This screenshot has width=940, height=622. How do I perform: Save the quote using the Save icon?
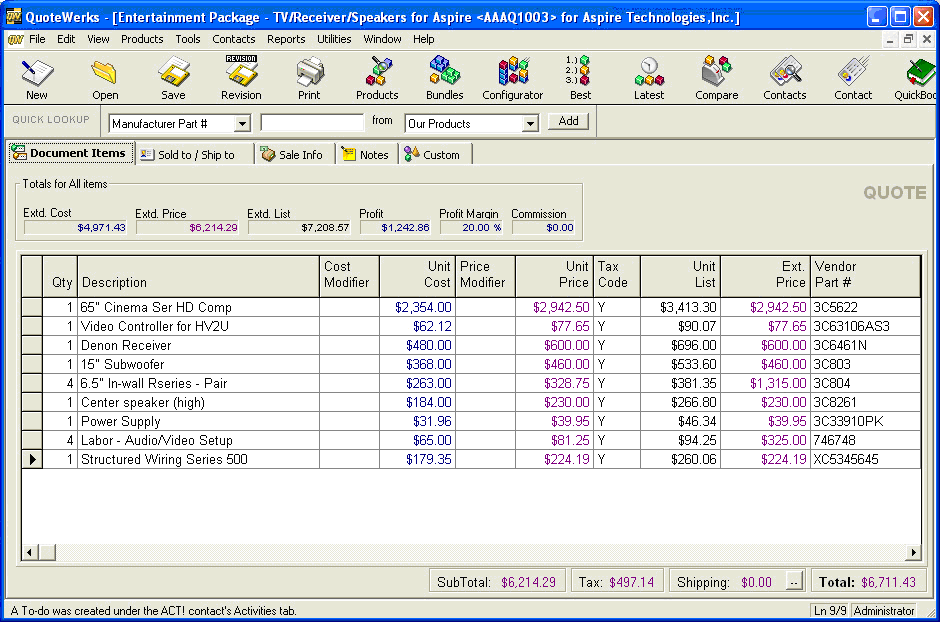(173, 77)
